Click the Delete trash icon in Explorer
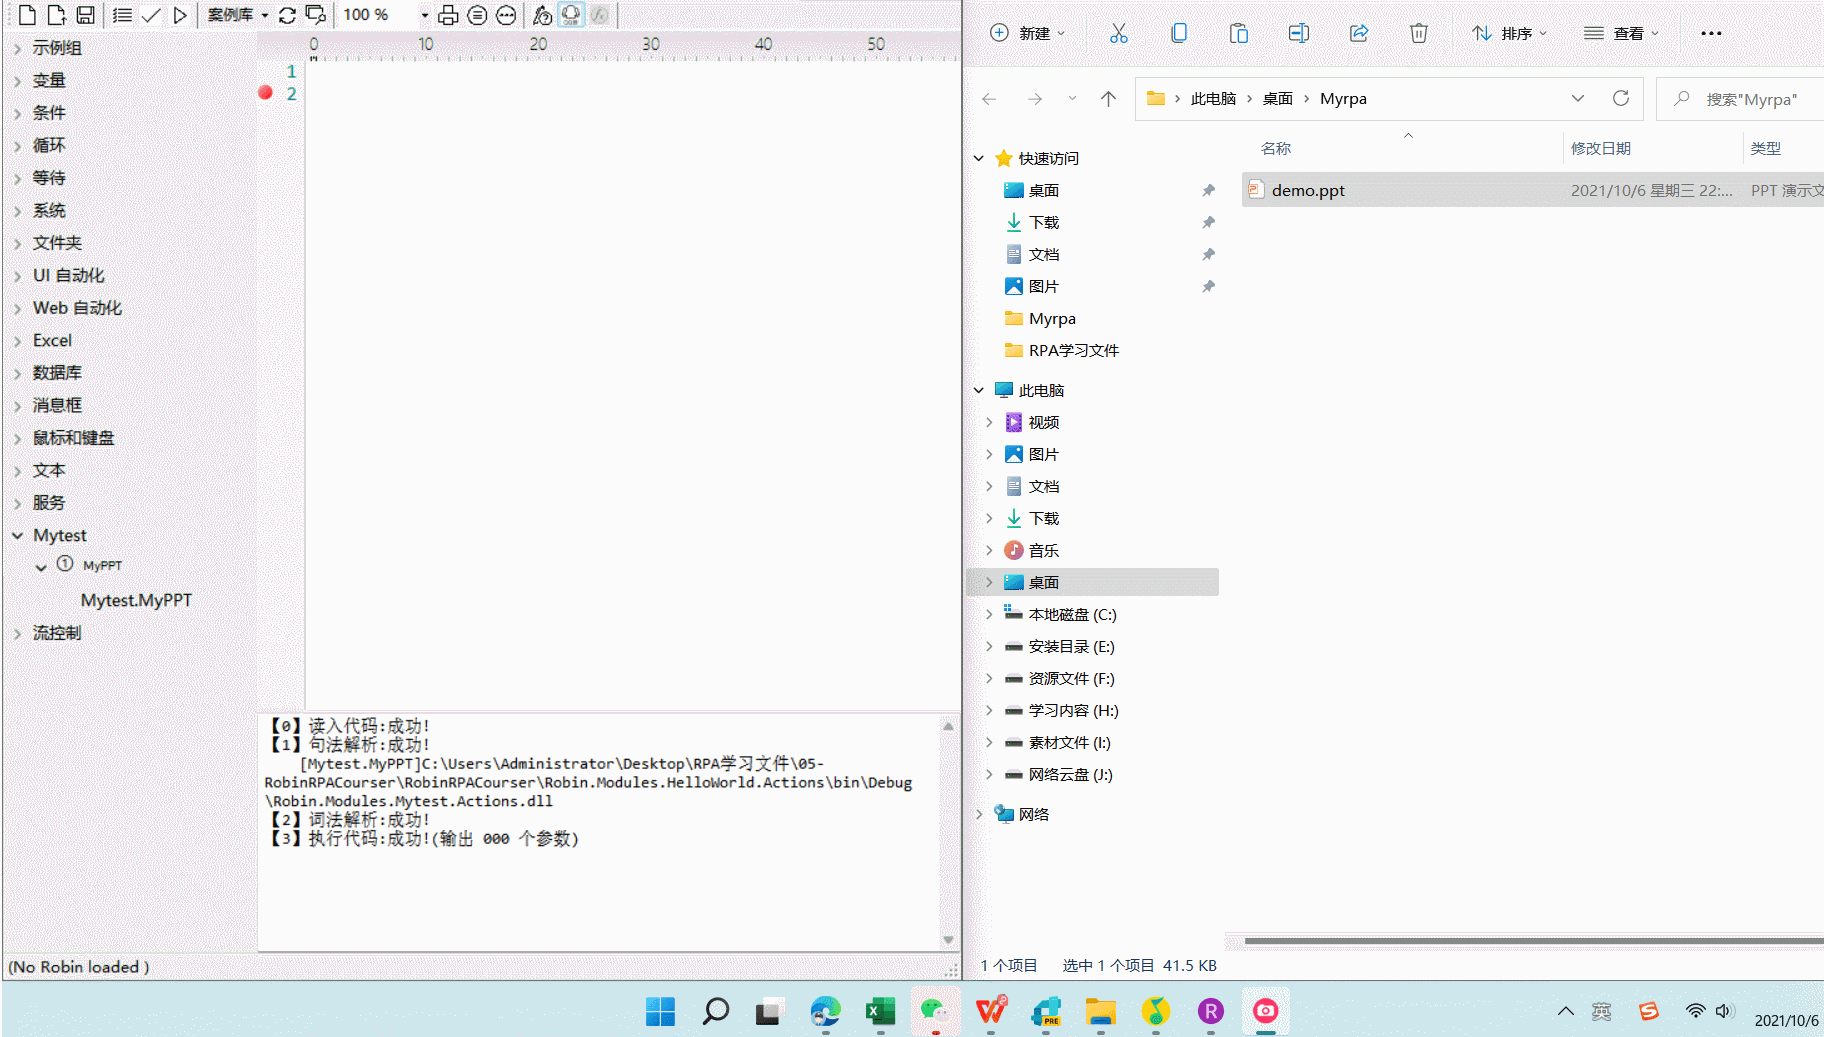Image resolution: width=1824 pixels, height=1037 pixels. pos(1418,33)
